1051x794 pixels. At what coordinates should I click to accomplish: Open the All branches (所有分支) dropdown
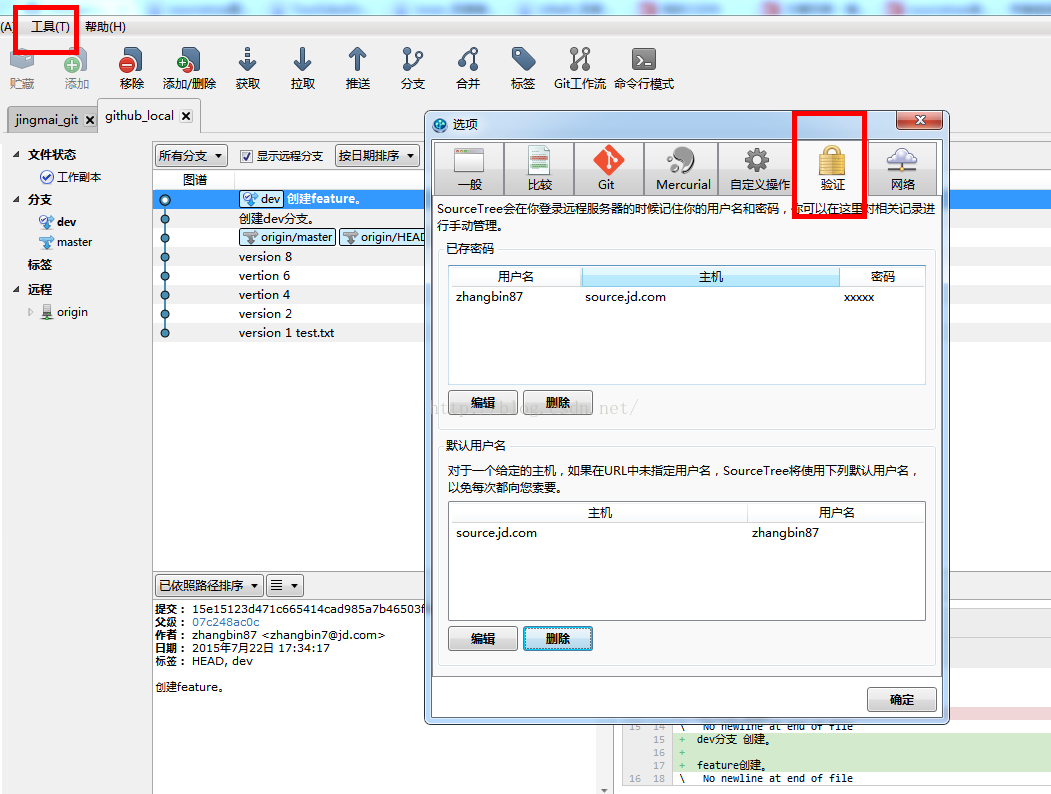click(190, 156)
